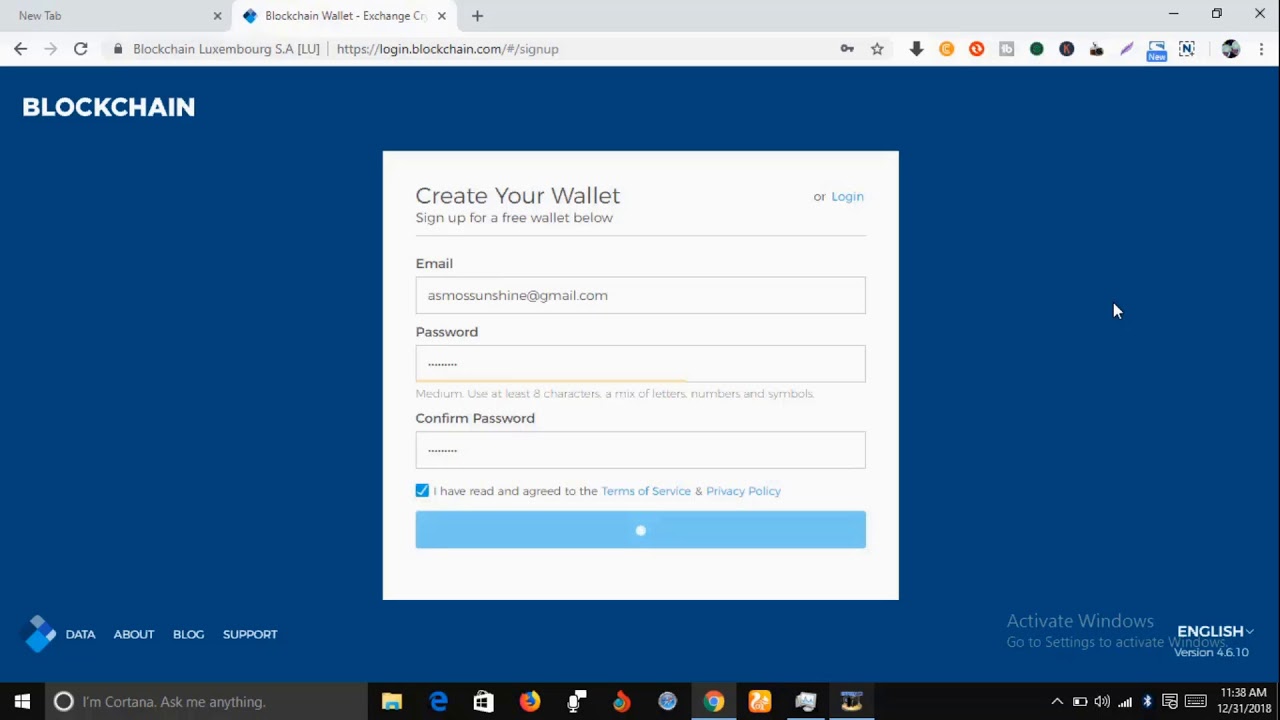Click the light blue loading submit button
The width and height of the screenshot is (1280, 720).
click(640, 530)
